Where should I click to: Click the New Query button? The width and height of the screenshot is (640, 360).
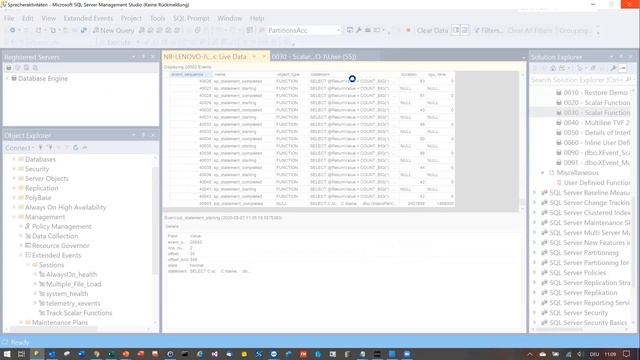click(113, 30)
